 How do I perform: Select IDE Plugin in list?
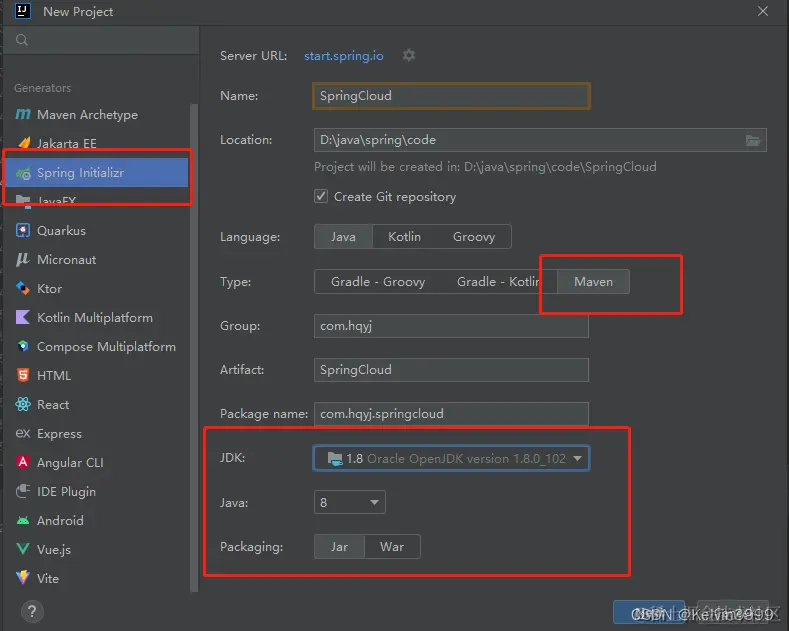96,492
